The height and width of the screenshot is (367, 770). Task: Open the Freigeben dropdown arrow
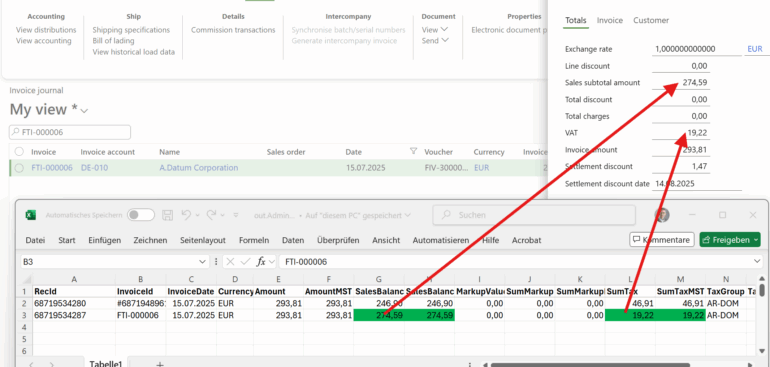(755, 240)
